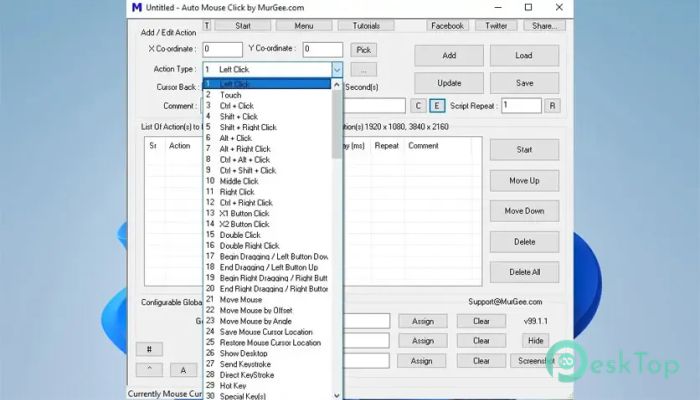Click the Pick button
The image size is (700, 400).
363,50
